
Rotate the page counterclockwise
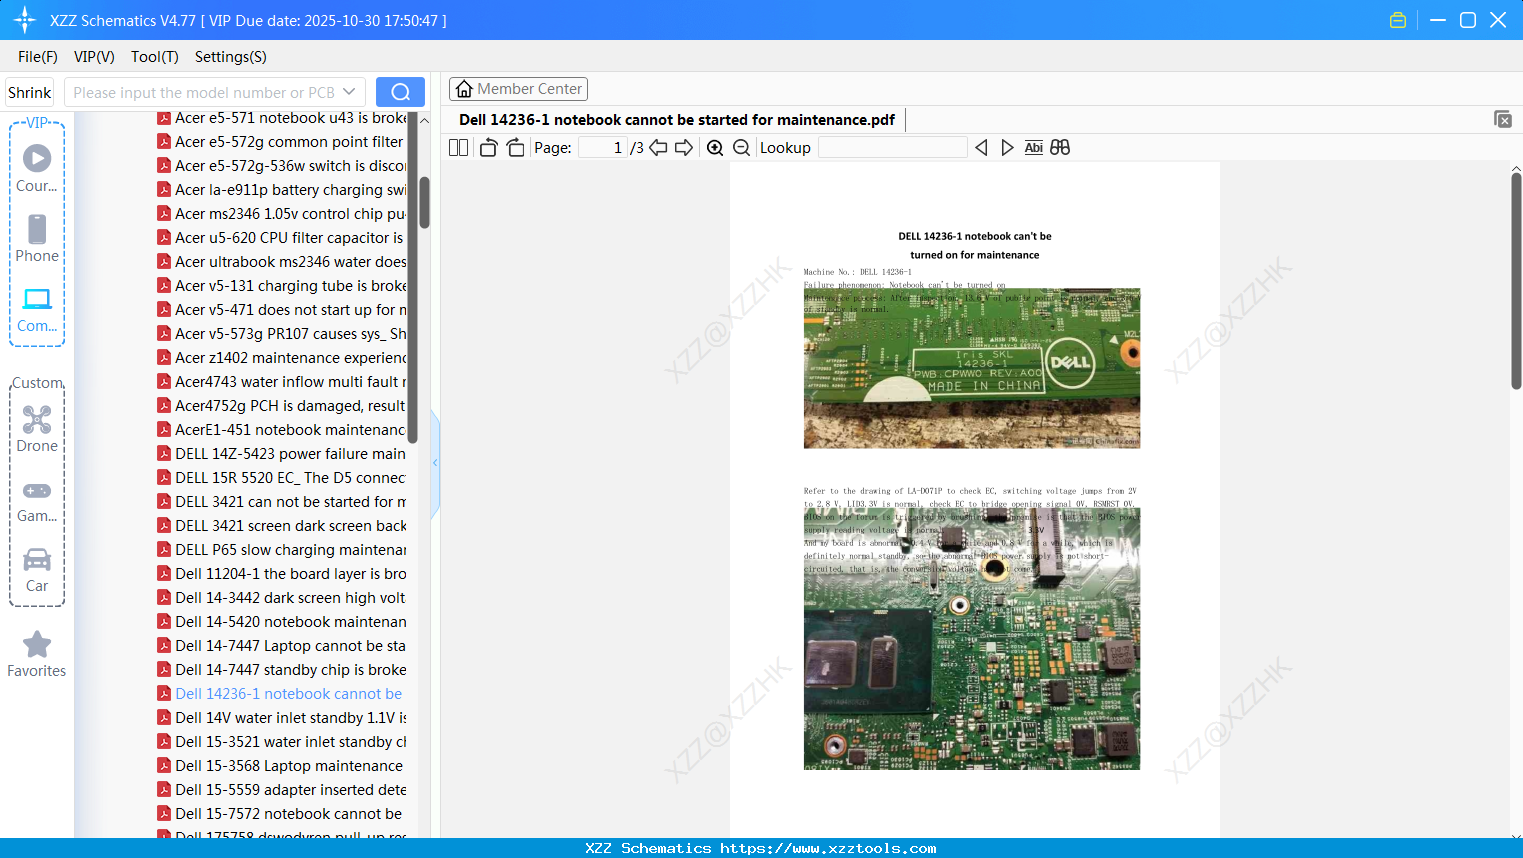pyautogui.click(x=488, y=148)
